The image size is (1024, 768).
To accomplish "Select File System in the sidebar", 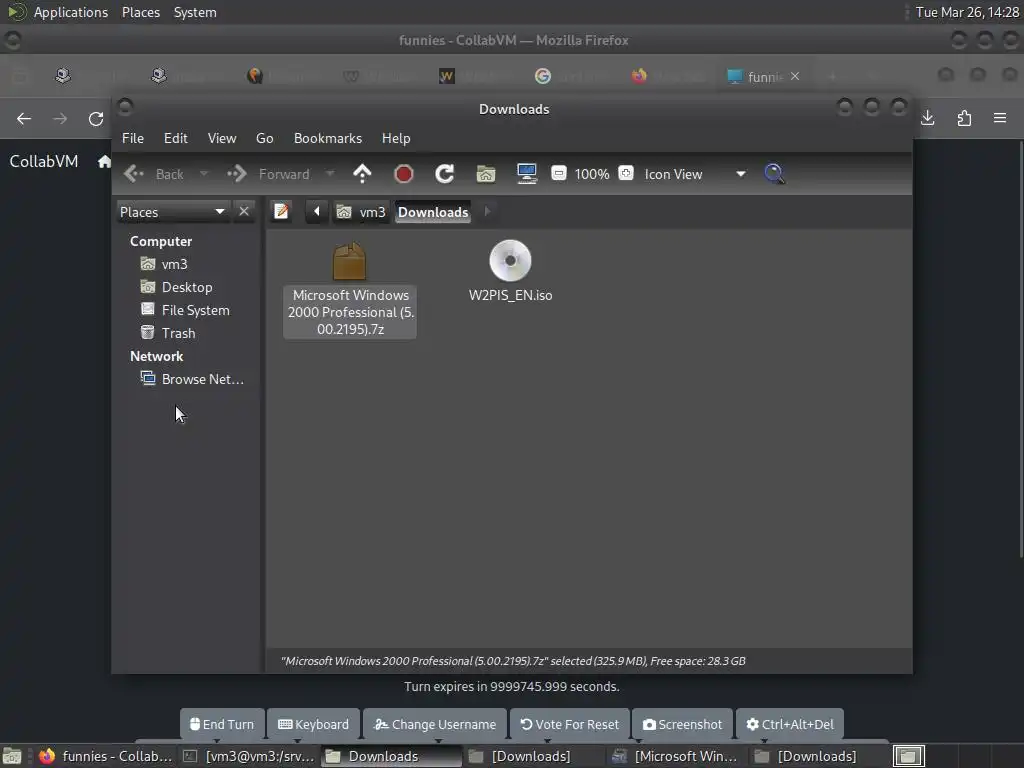I will (195, 310).
